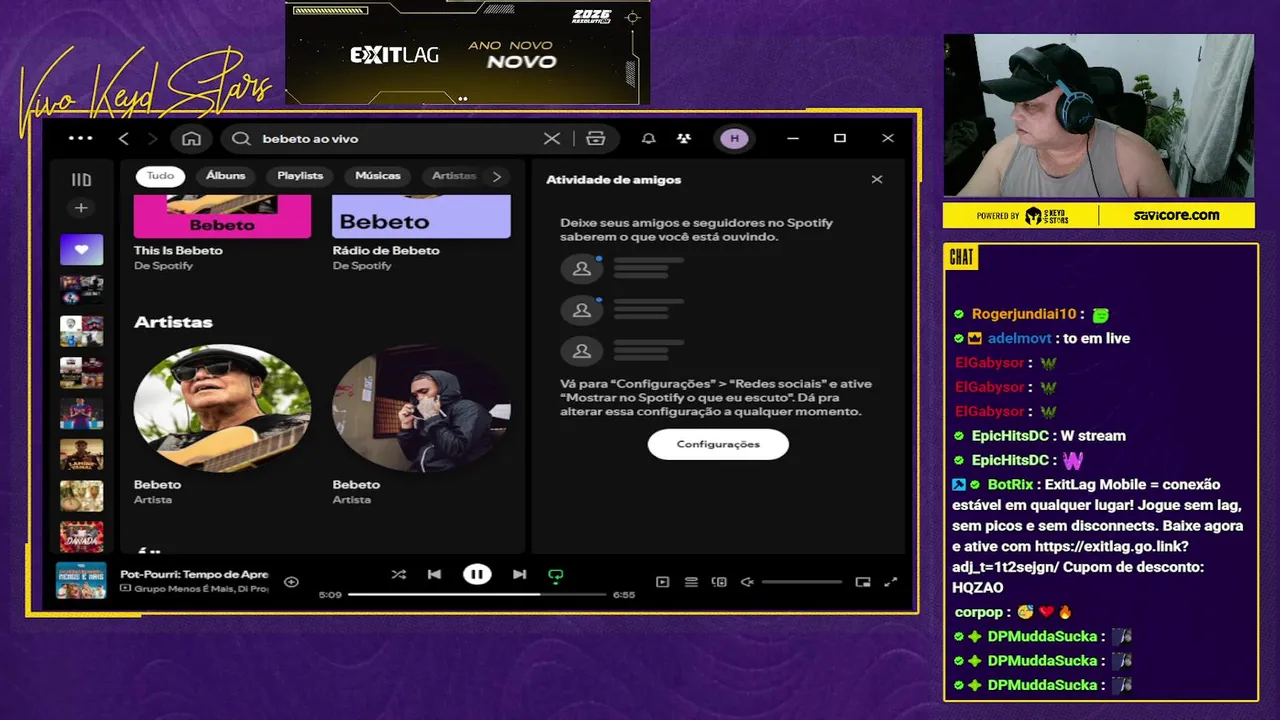
Task: Click the adelmovt username in chat
Action: 1020,338
